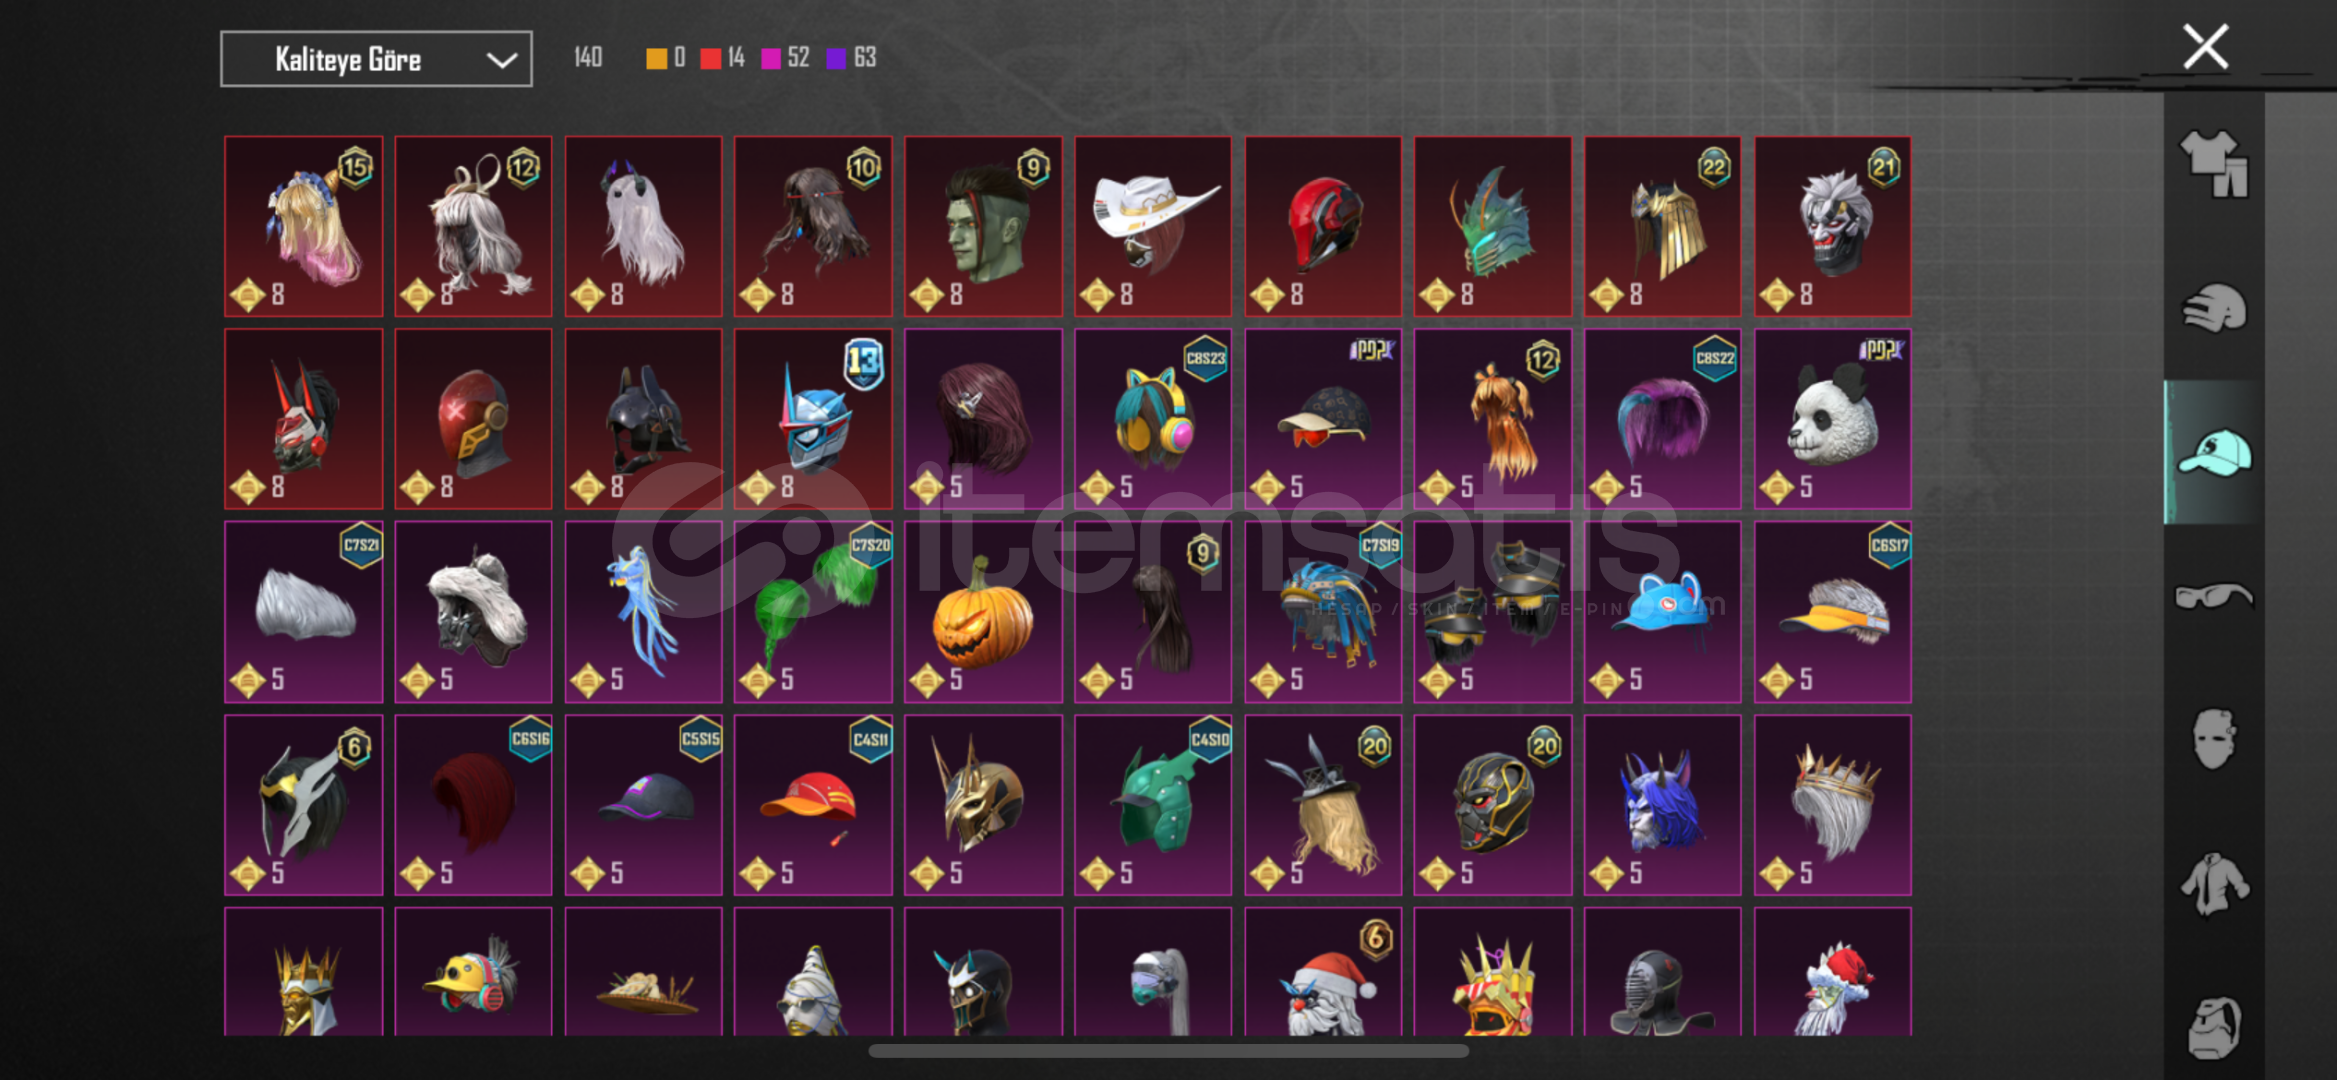Select the white panda head item
This screenshot has width=2337, height=1080.
click(1832, 419)
